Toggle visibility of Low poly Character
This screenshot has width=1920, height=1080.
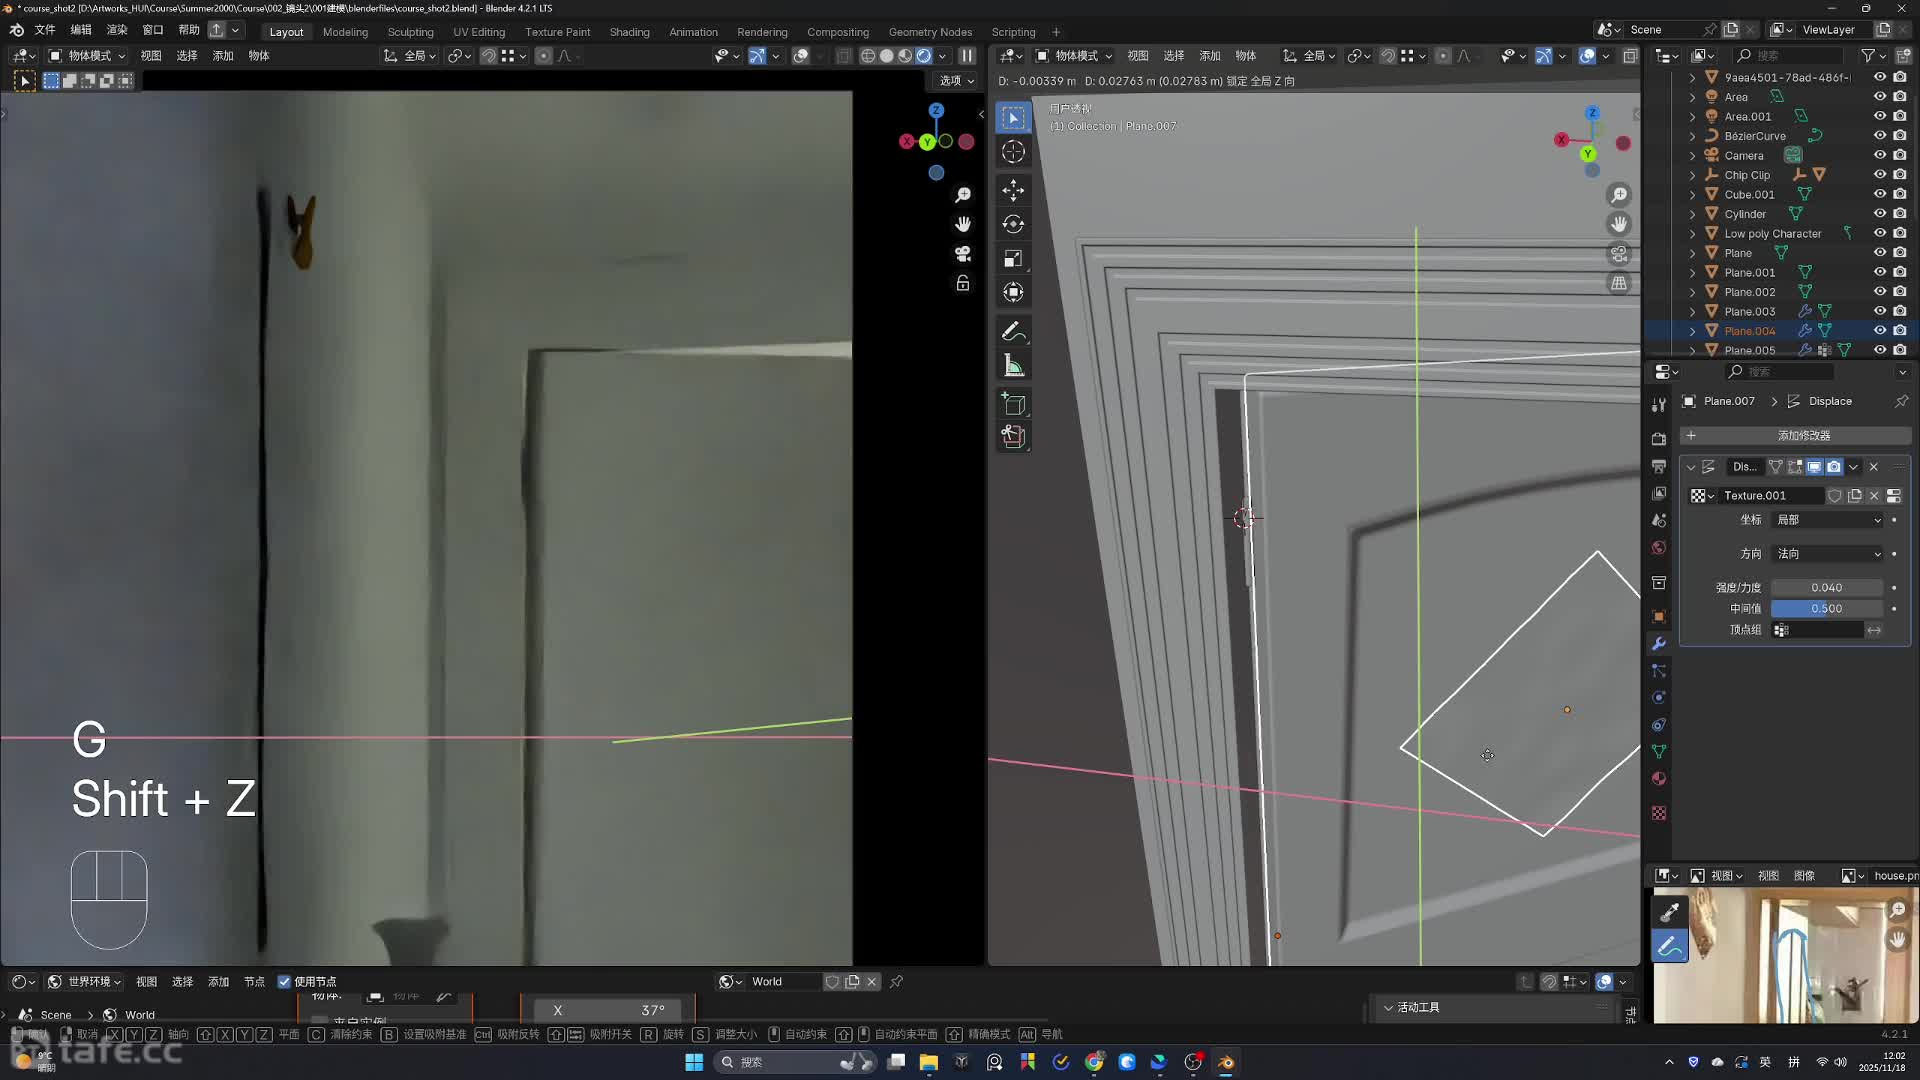[1879, 233]
